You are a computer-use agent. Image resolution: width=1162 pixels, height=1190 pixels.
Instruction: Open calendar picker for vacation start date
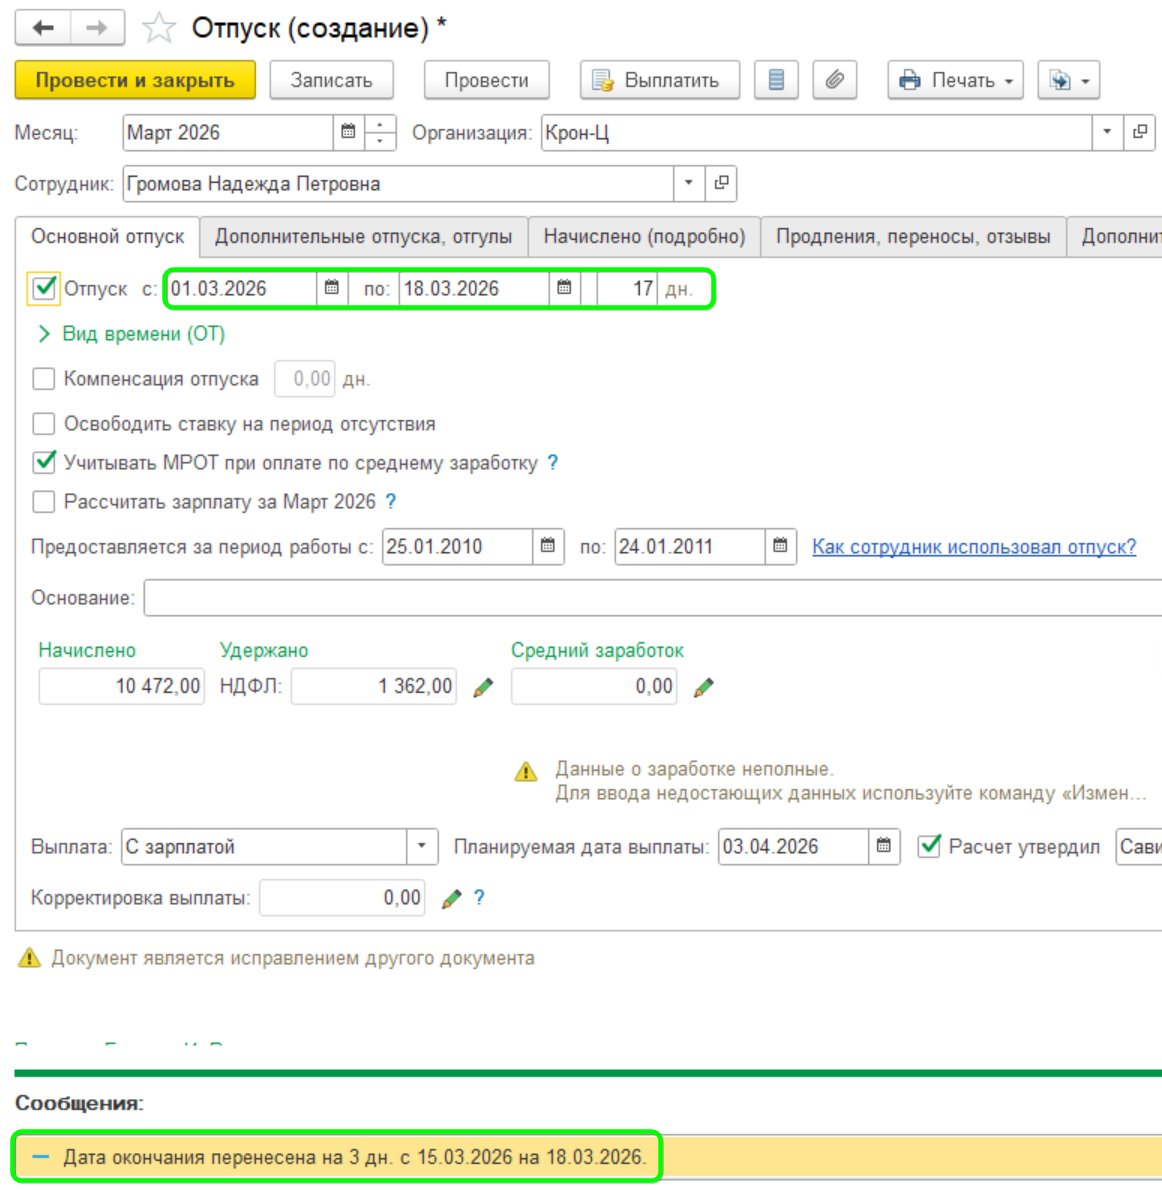332,288
